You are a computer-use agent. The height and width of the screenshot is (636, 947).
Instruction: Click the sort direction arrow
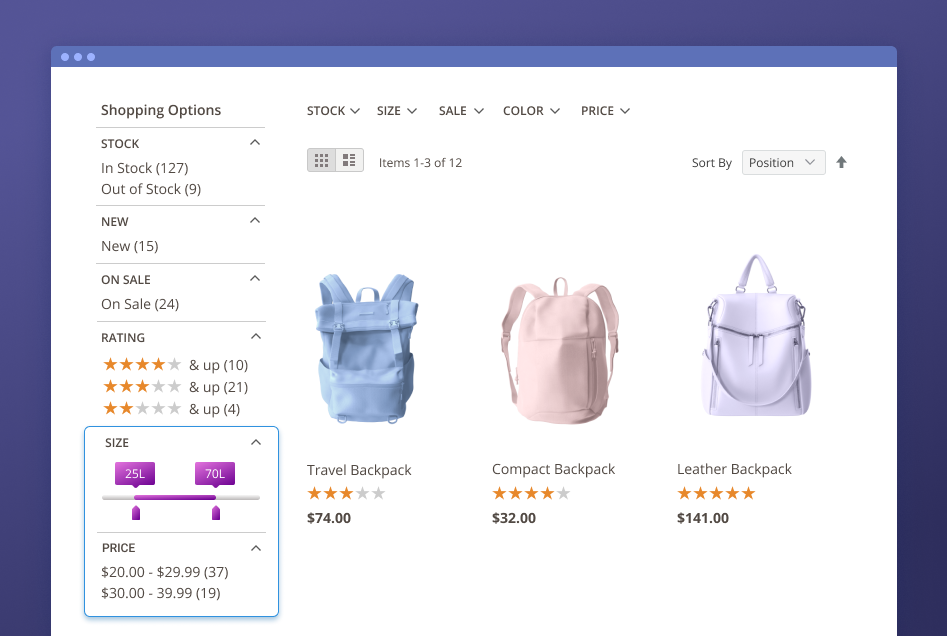point(841,162)
